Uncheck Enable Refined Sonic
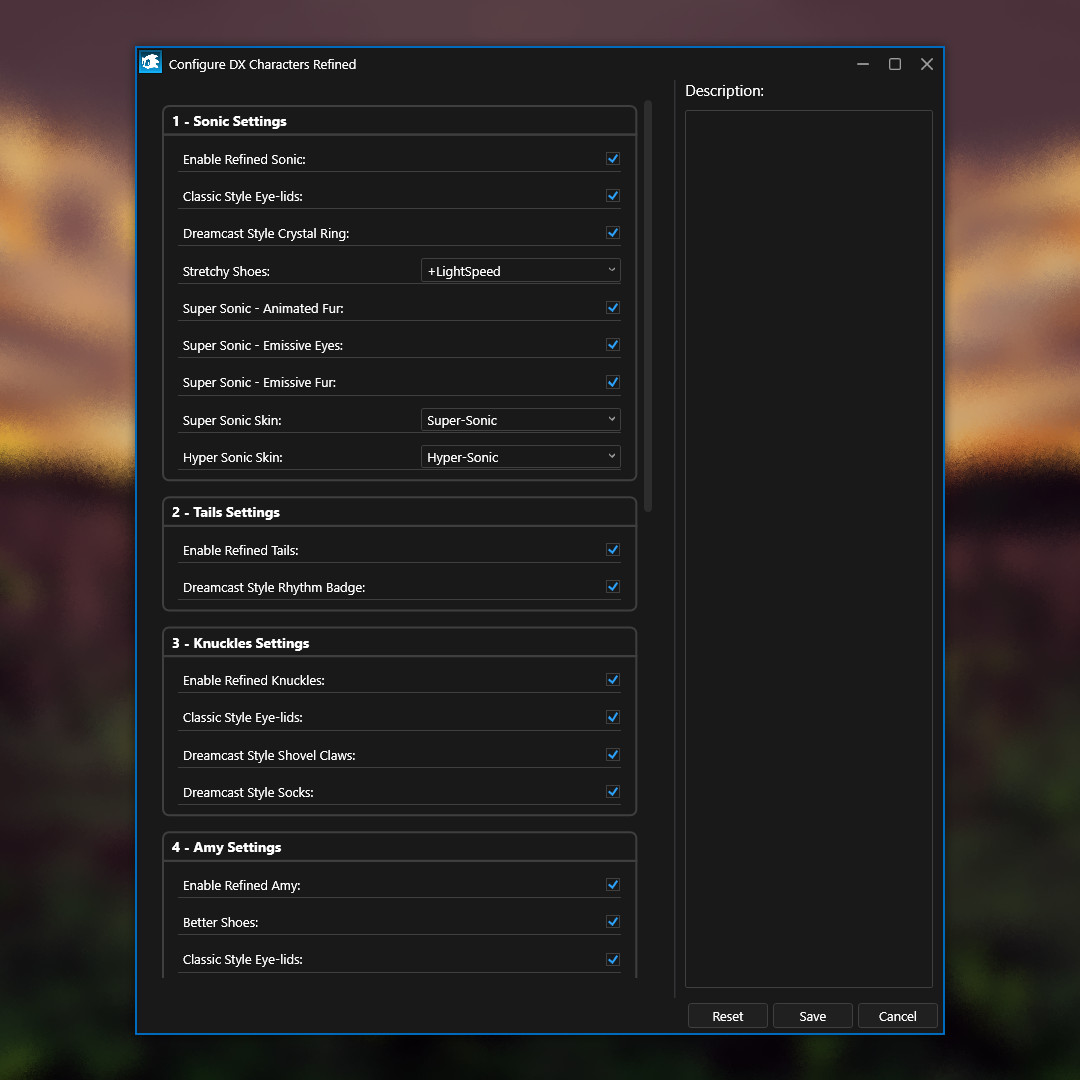The image size is (1080, 1080). pyautogui.click(x=612, y=158)
